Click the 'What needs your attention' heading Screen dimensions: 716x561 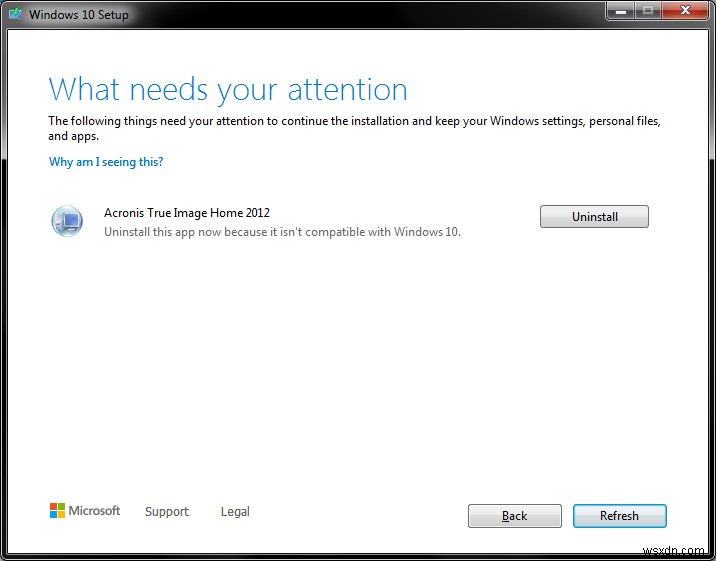(x=228, y=89)
